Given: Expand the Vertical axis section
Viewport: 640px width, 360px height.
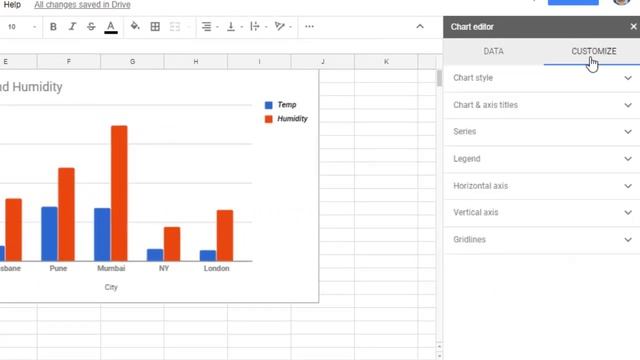Looking at the screenshot, I should [x=542, y=213].
